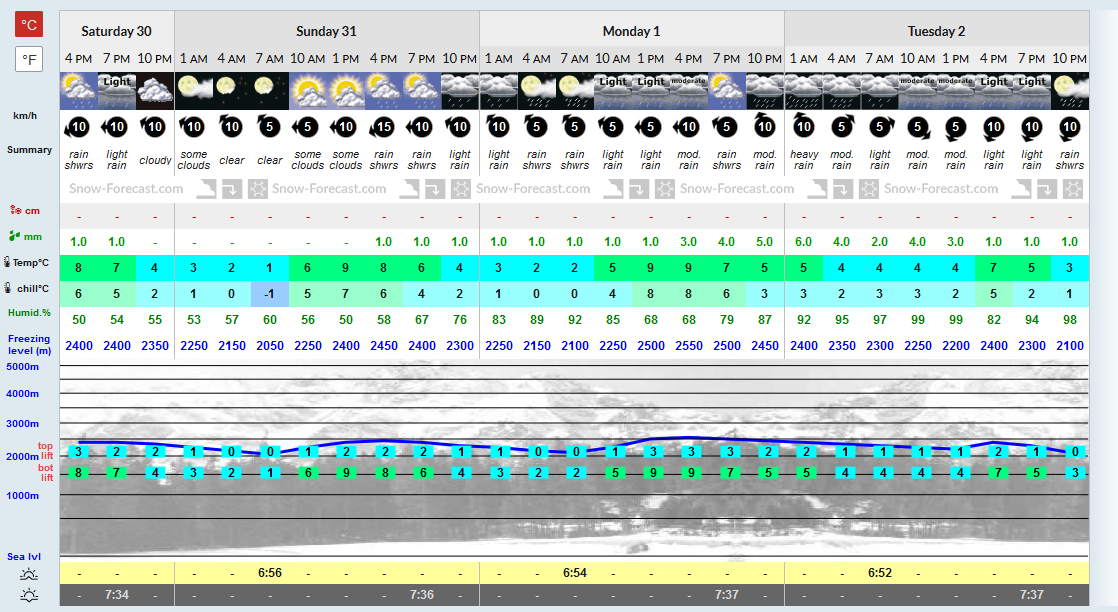
Task: Click the km/h wind unit label
Action: click(25, 116)
